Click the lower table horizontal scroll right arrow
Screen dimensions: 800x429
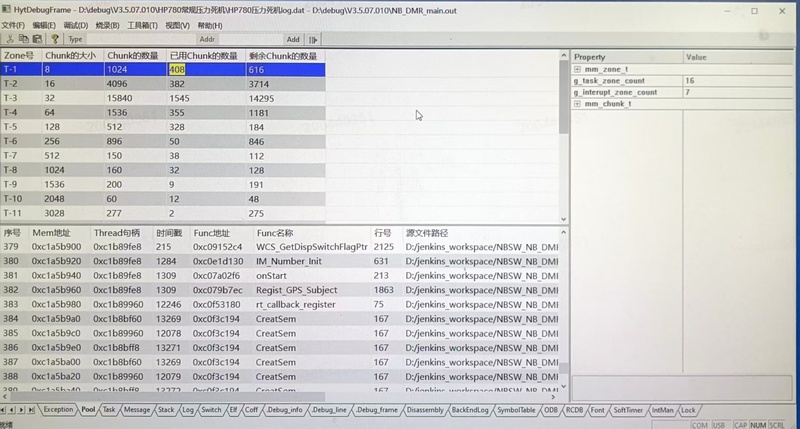point(553,396)
